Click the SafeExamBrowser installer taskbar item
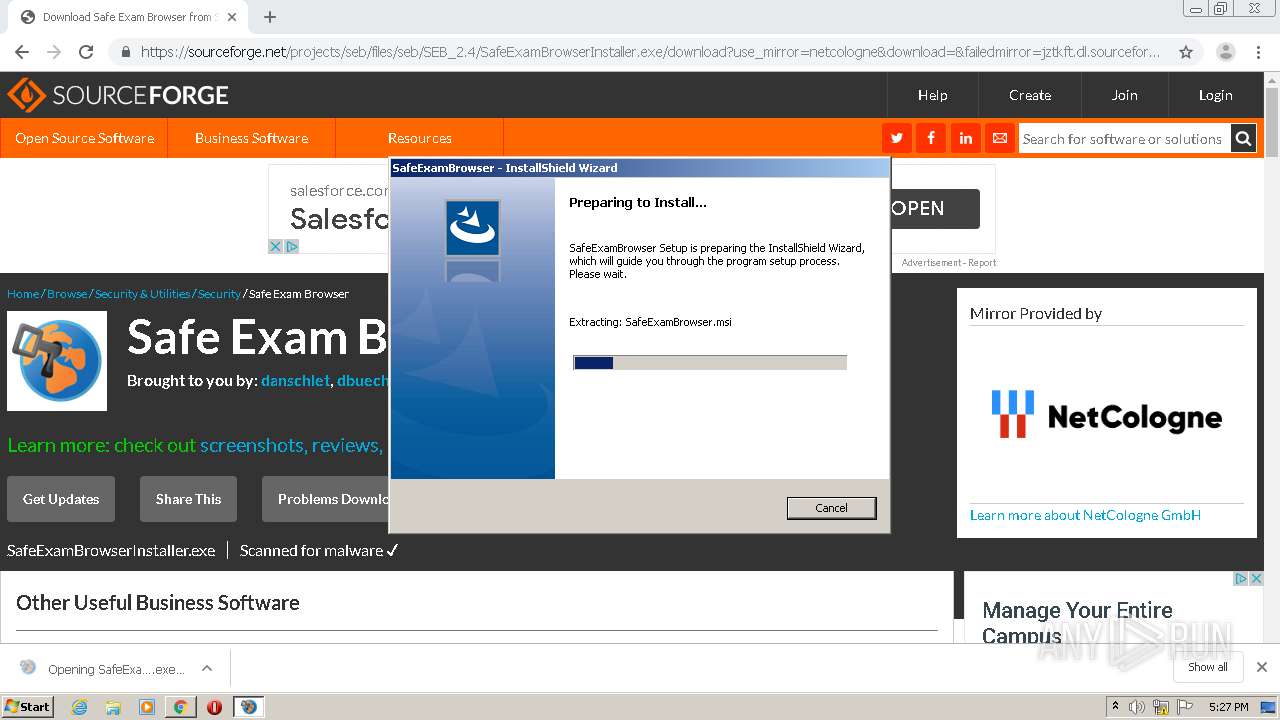 tap(248, 707)
